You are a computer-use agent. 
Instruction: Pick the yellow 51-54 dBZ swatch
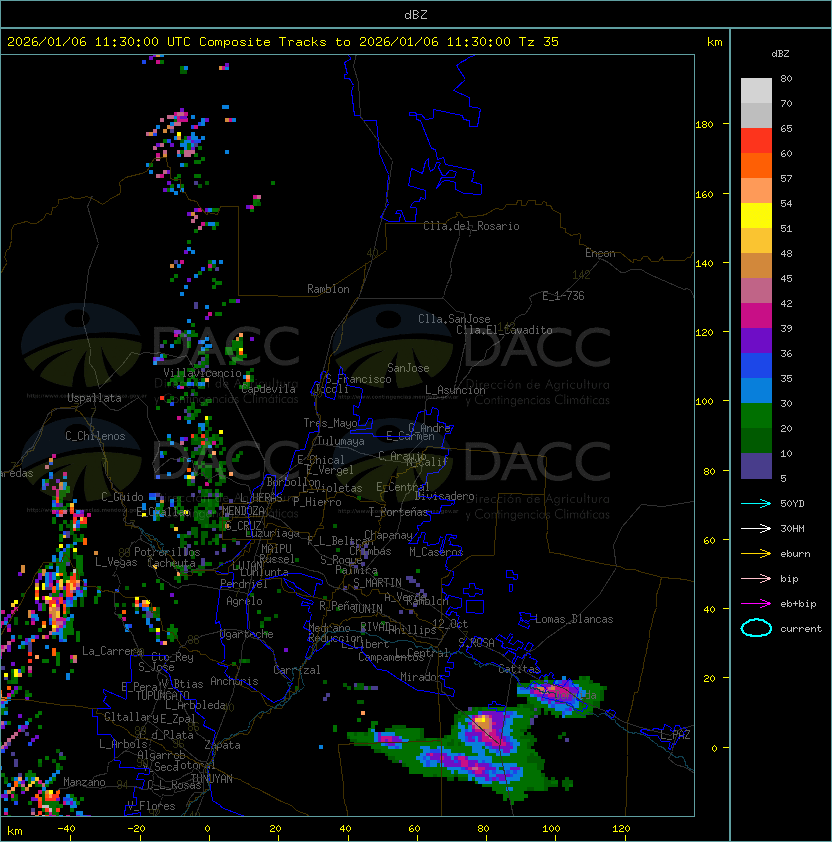click(x=756, y=215)
